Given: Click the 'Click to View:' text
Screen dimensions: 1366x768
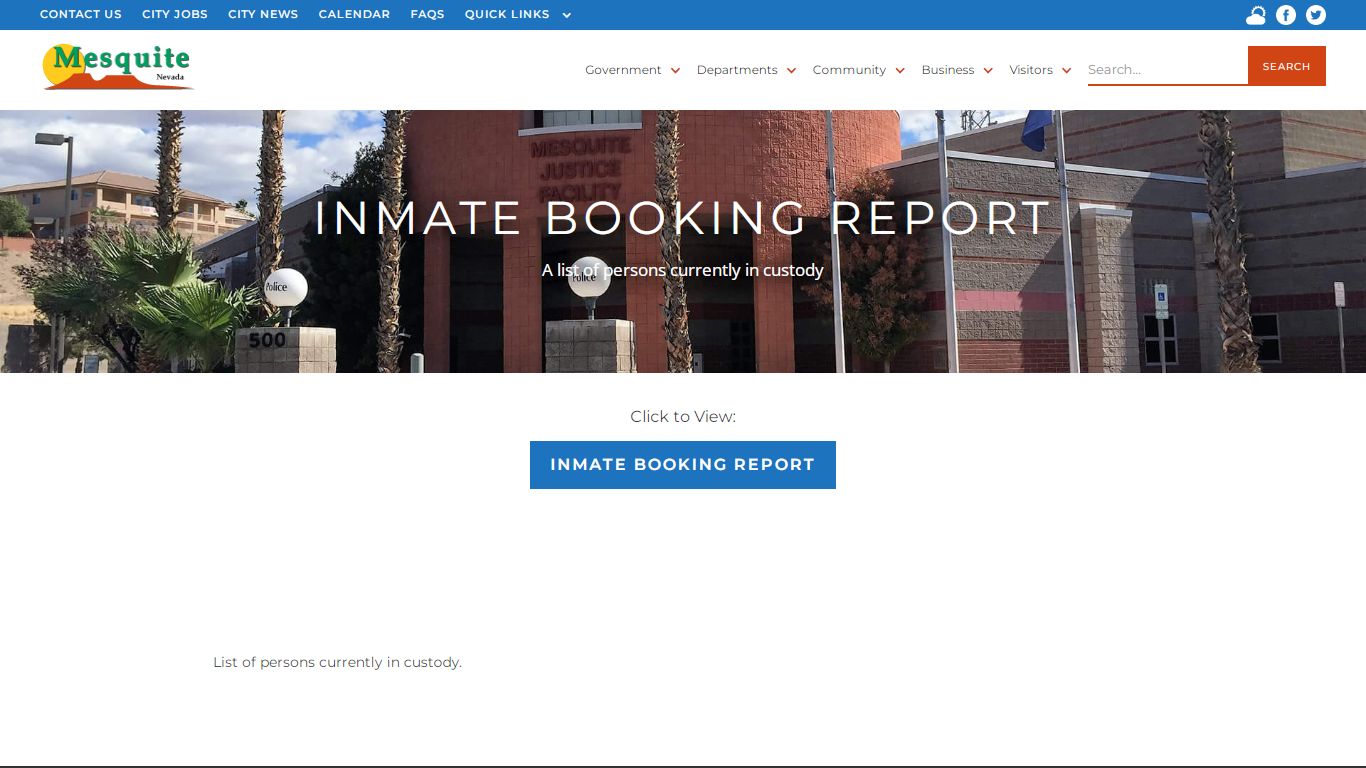Looking at the screenshot, I should pos(683,417).
